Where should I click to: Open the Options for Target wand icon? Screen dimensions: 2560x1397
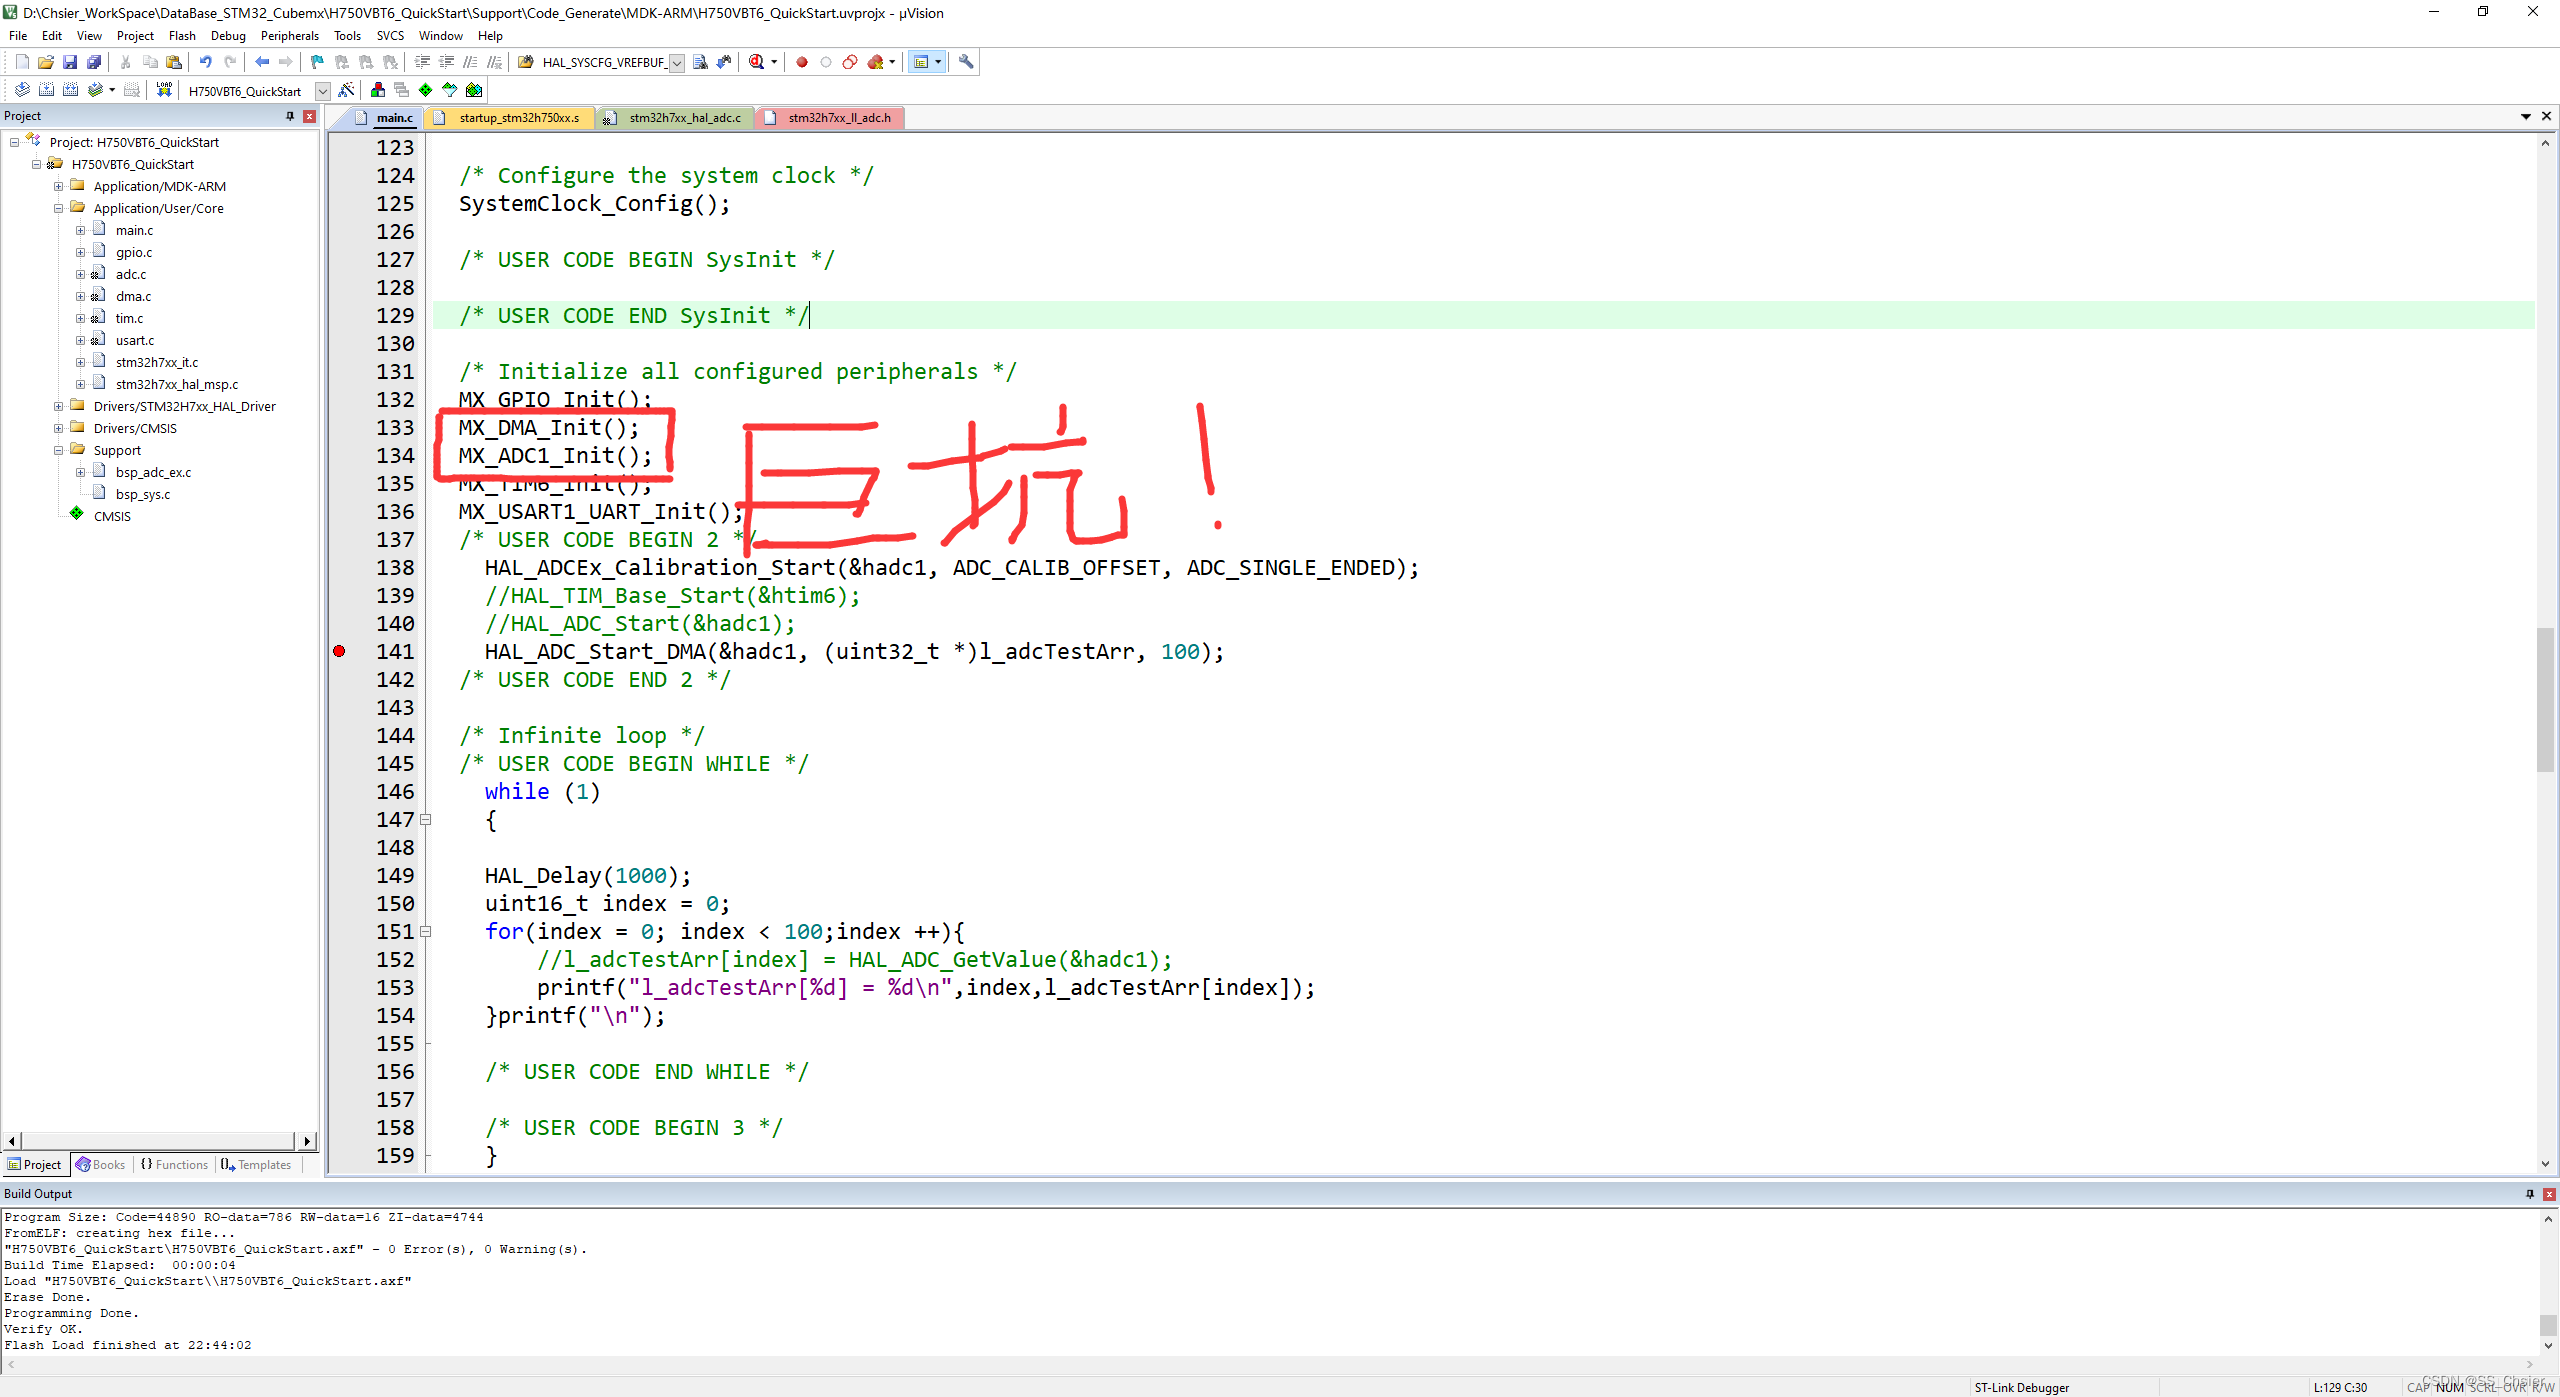(346, 90)
